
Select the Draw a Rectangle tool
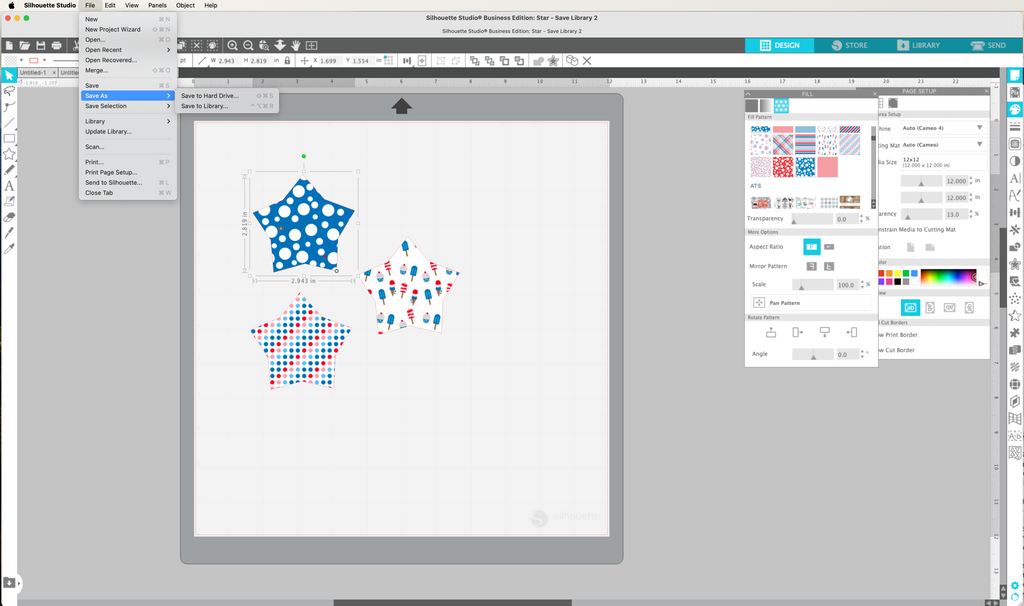9,138
